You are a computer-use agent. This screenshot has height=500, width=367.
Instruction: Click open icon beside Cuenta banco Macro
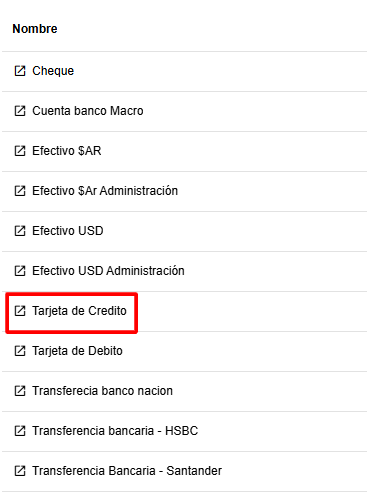[20, 111]
